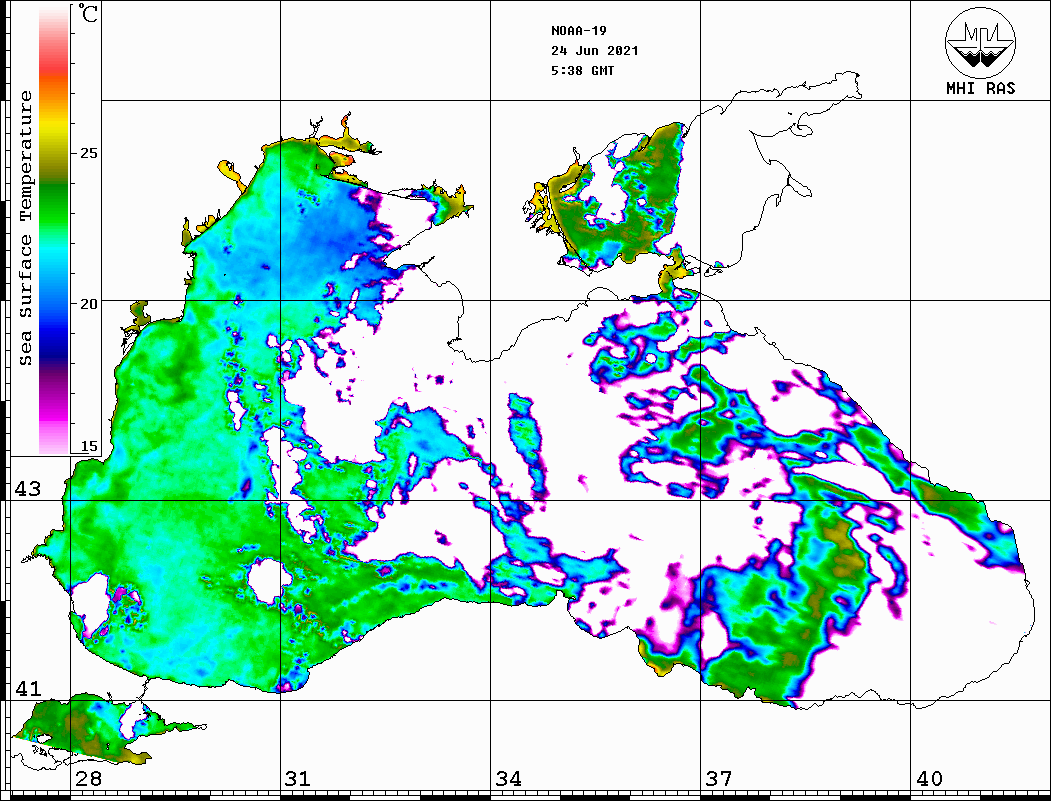Click longitude label 37
The image size is (1051, 801).
(719, 779)
